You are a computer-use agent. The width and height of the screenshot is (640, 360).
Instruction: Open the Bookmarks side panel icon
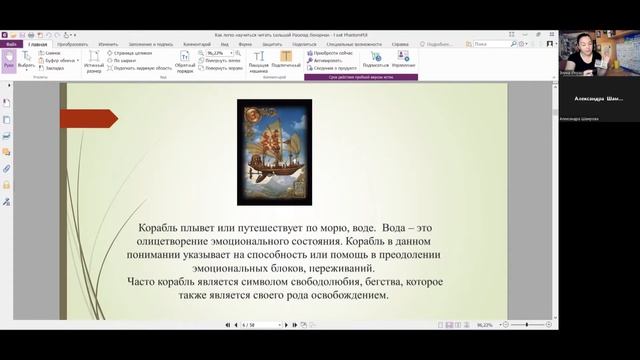click(7, 103)
